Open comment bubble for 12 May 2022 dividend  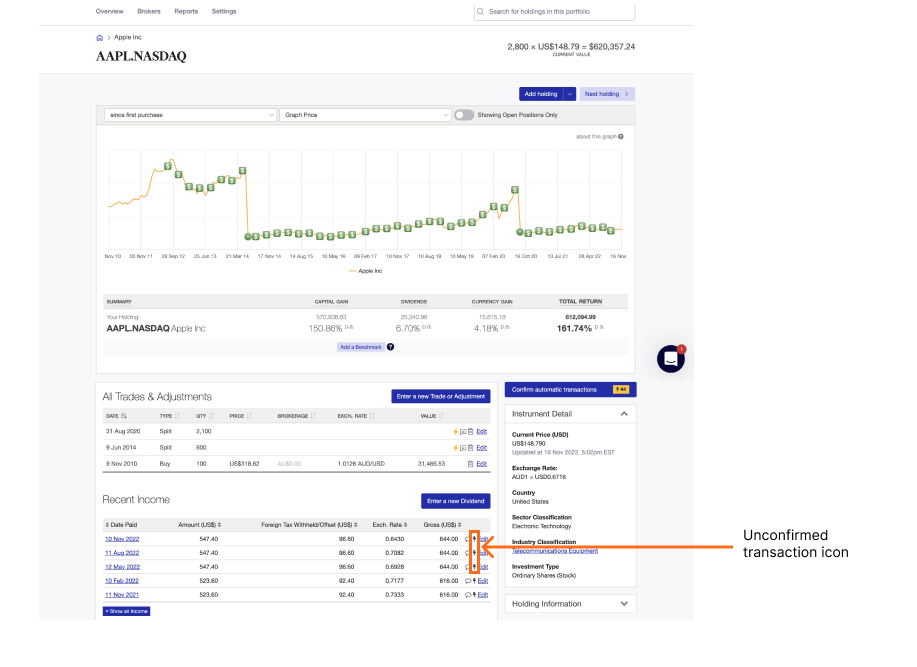(x=467, y=567)
